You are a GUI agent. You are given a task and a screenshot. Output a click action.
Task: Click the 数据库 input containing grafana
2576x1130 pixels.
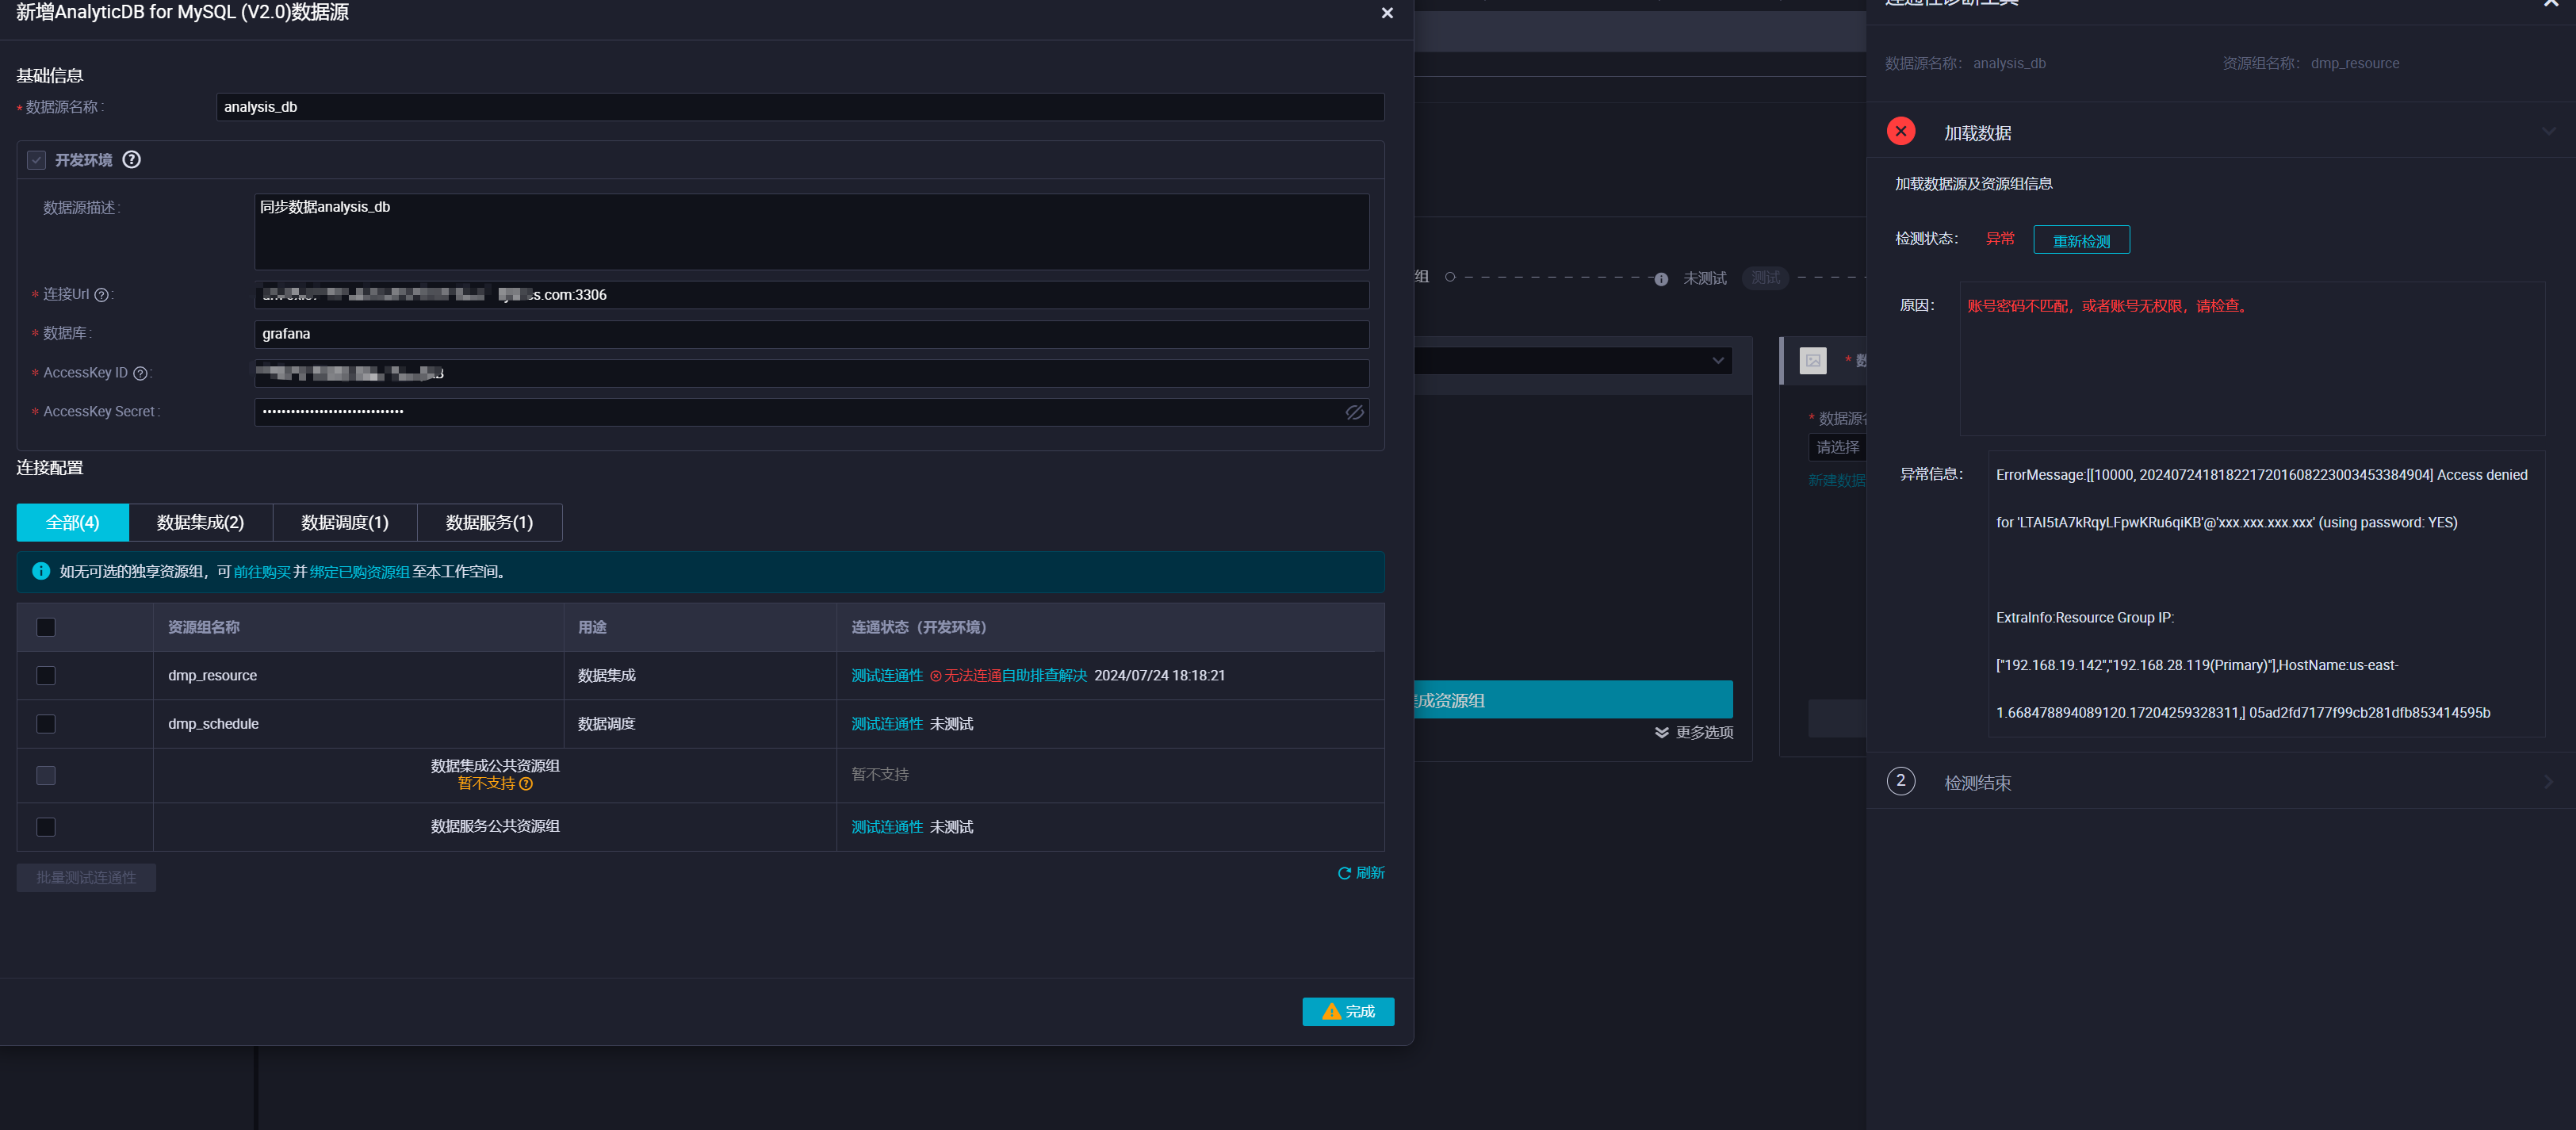pyautogui.click(x=812, y=334)
